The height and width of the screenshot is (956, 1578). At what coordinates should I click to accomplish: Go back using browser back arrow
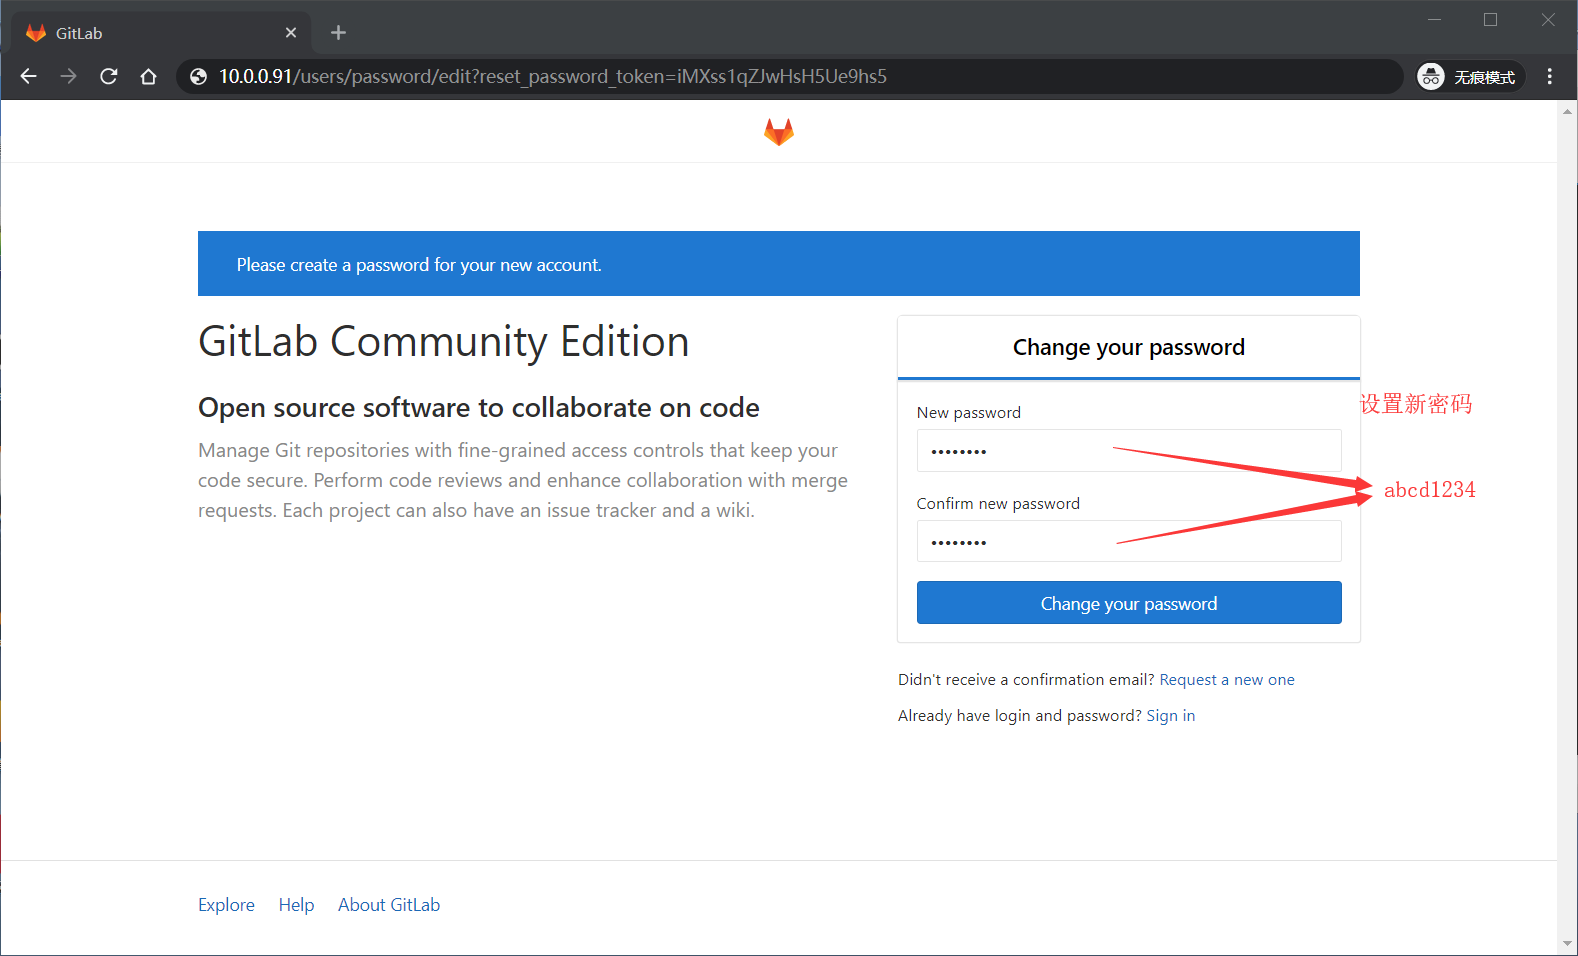(x=28, y=77)
